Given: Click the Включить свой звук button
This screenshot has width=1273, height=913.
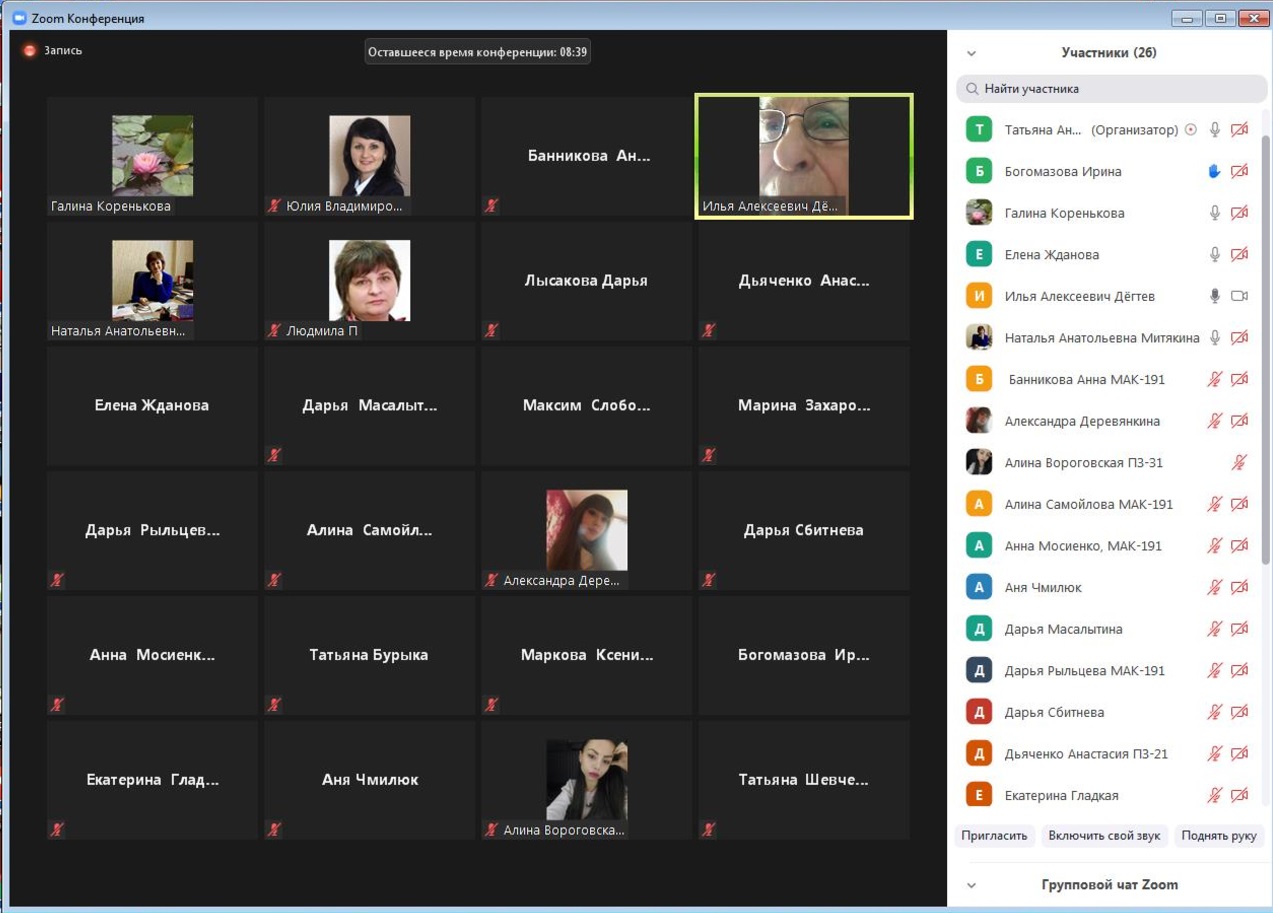Looking at the screenshot, I should [1105, 836].
